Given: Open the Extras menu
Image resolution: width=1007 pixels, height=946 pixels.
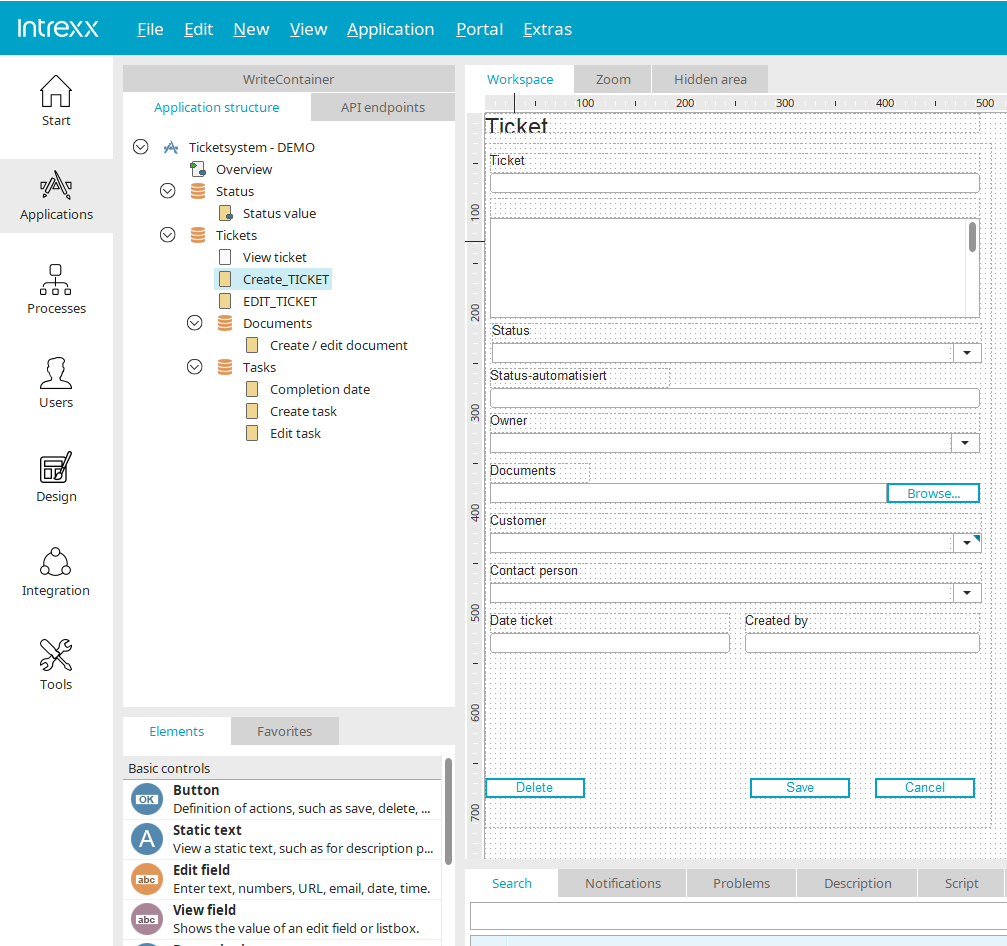Looking at the screenshot, I should (x=547, y=30).
